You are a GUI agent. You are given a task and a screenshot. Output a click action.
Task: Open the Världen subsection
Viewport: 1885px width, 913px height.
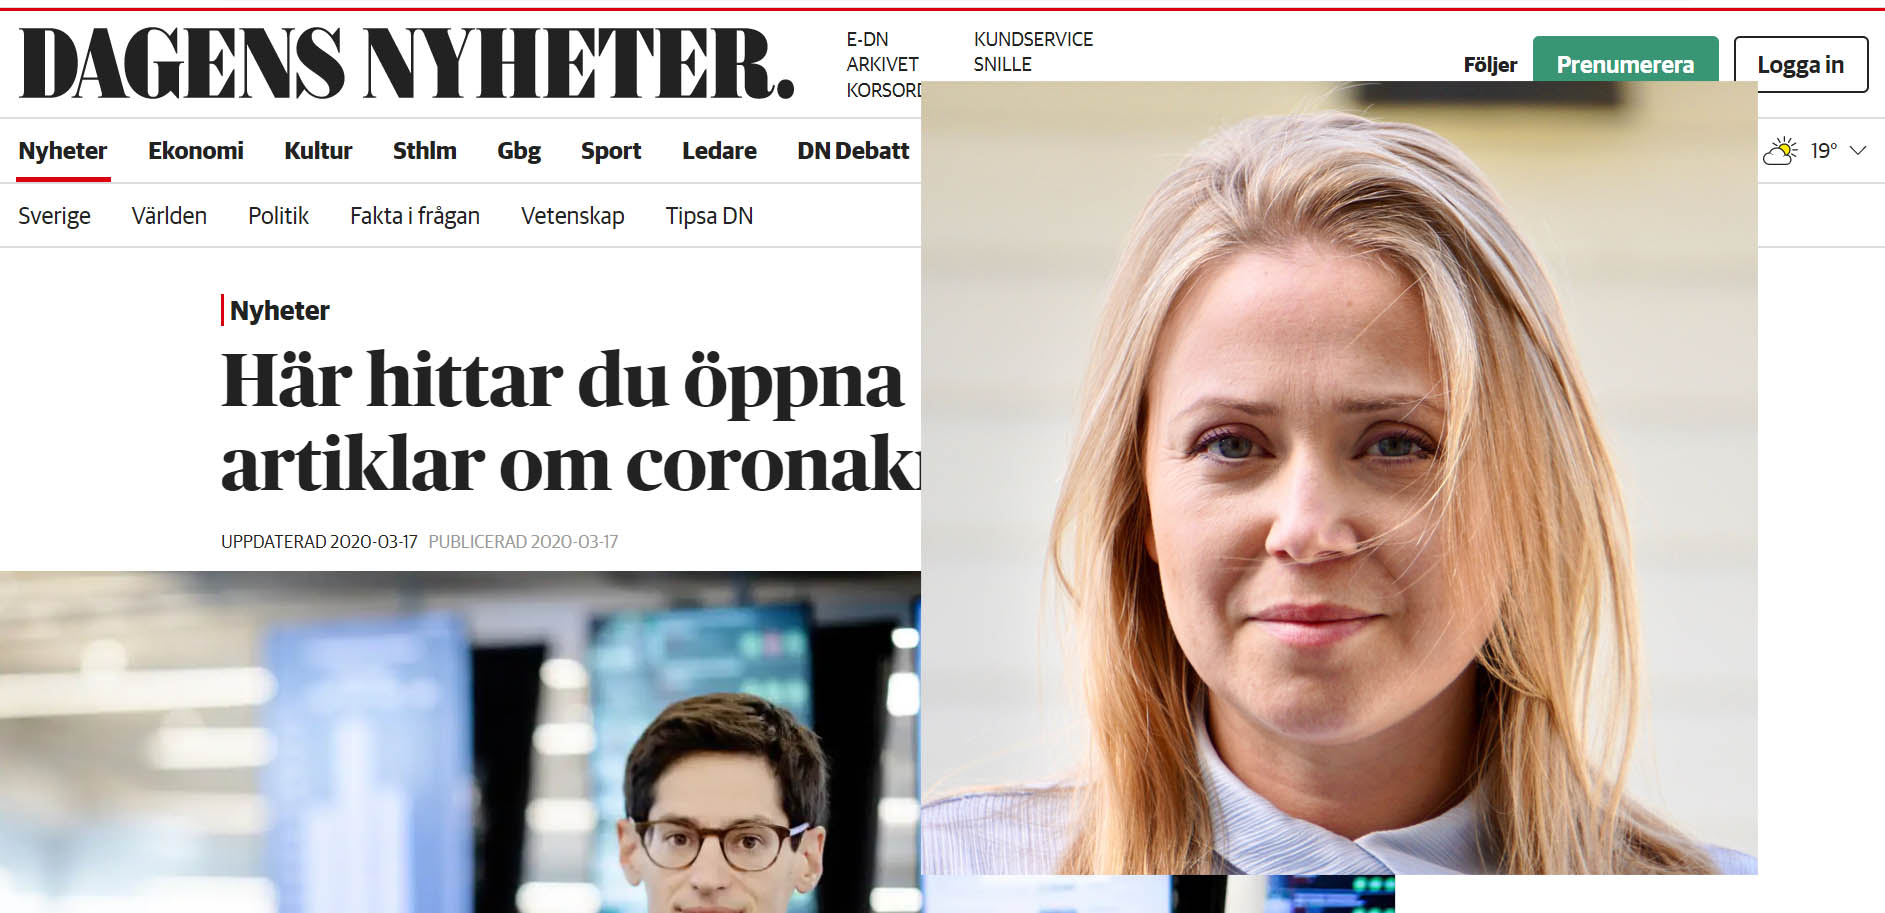169,216
